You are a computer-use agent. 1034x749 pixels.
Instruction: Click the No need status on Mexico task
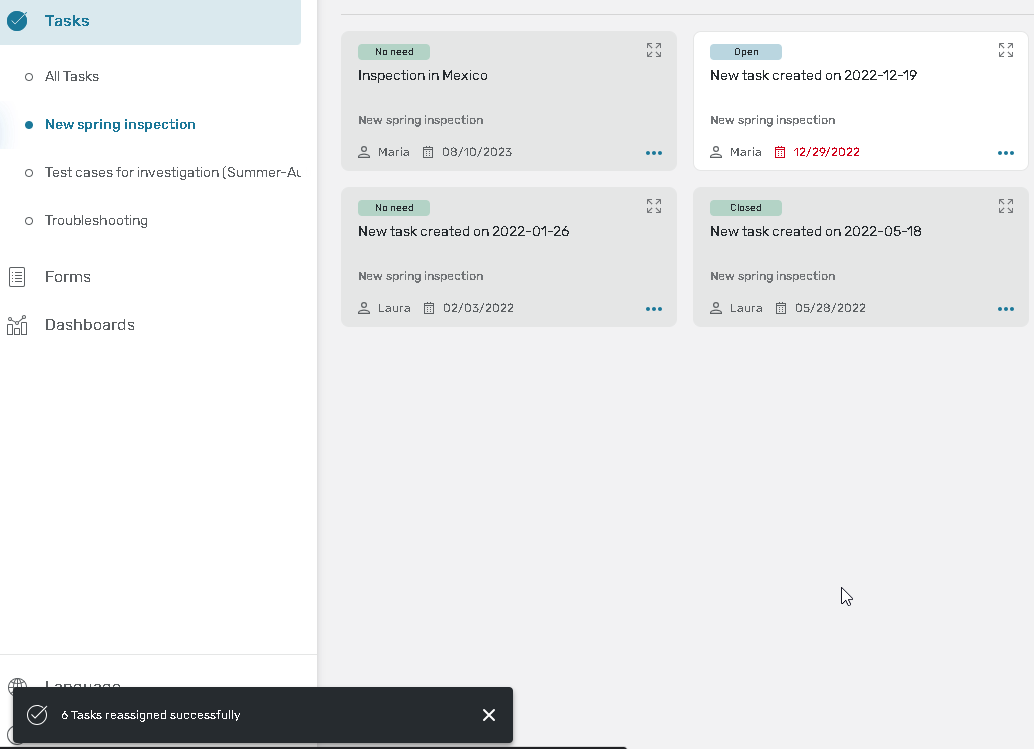click(x=394, y=52)
